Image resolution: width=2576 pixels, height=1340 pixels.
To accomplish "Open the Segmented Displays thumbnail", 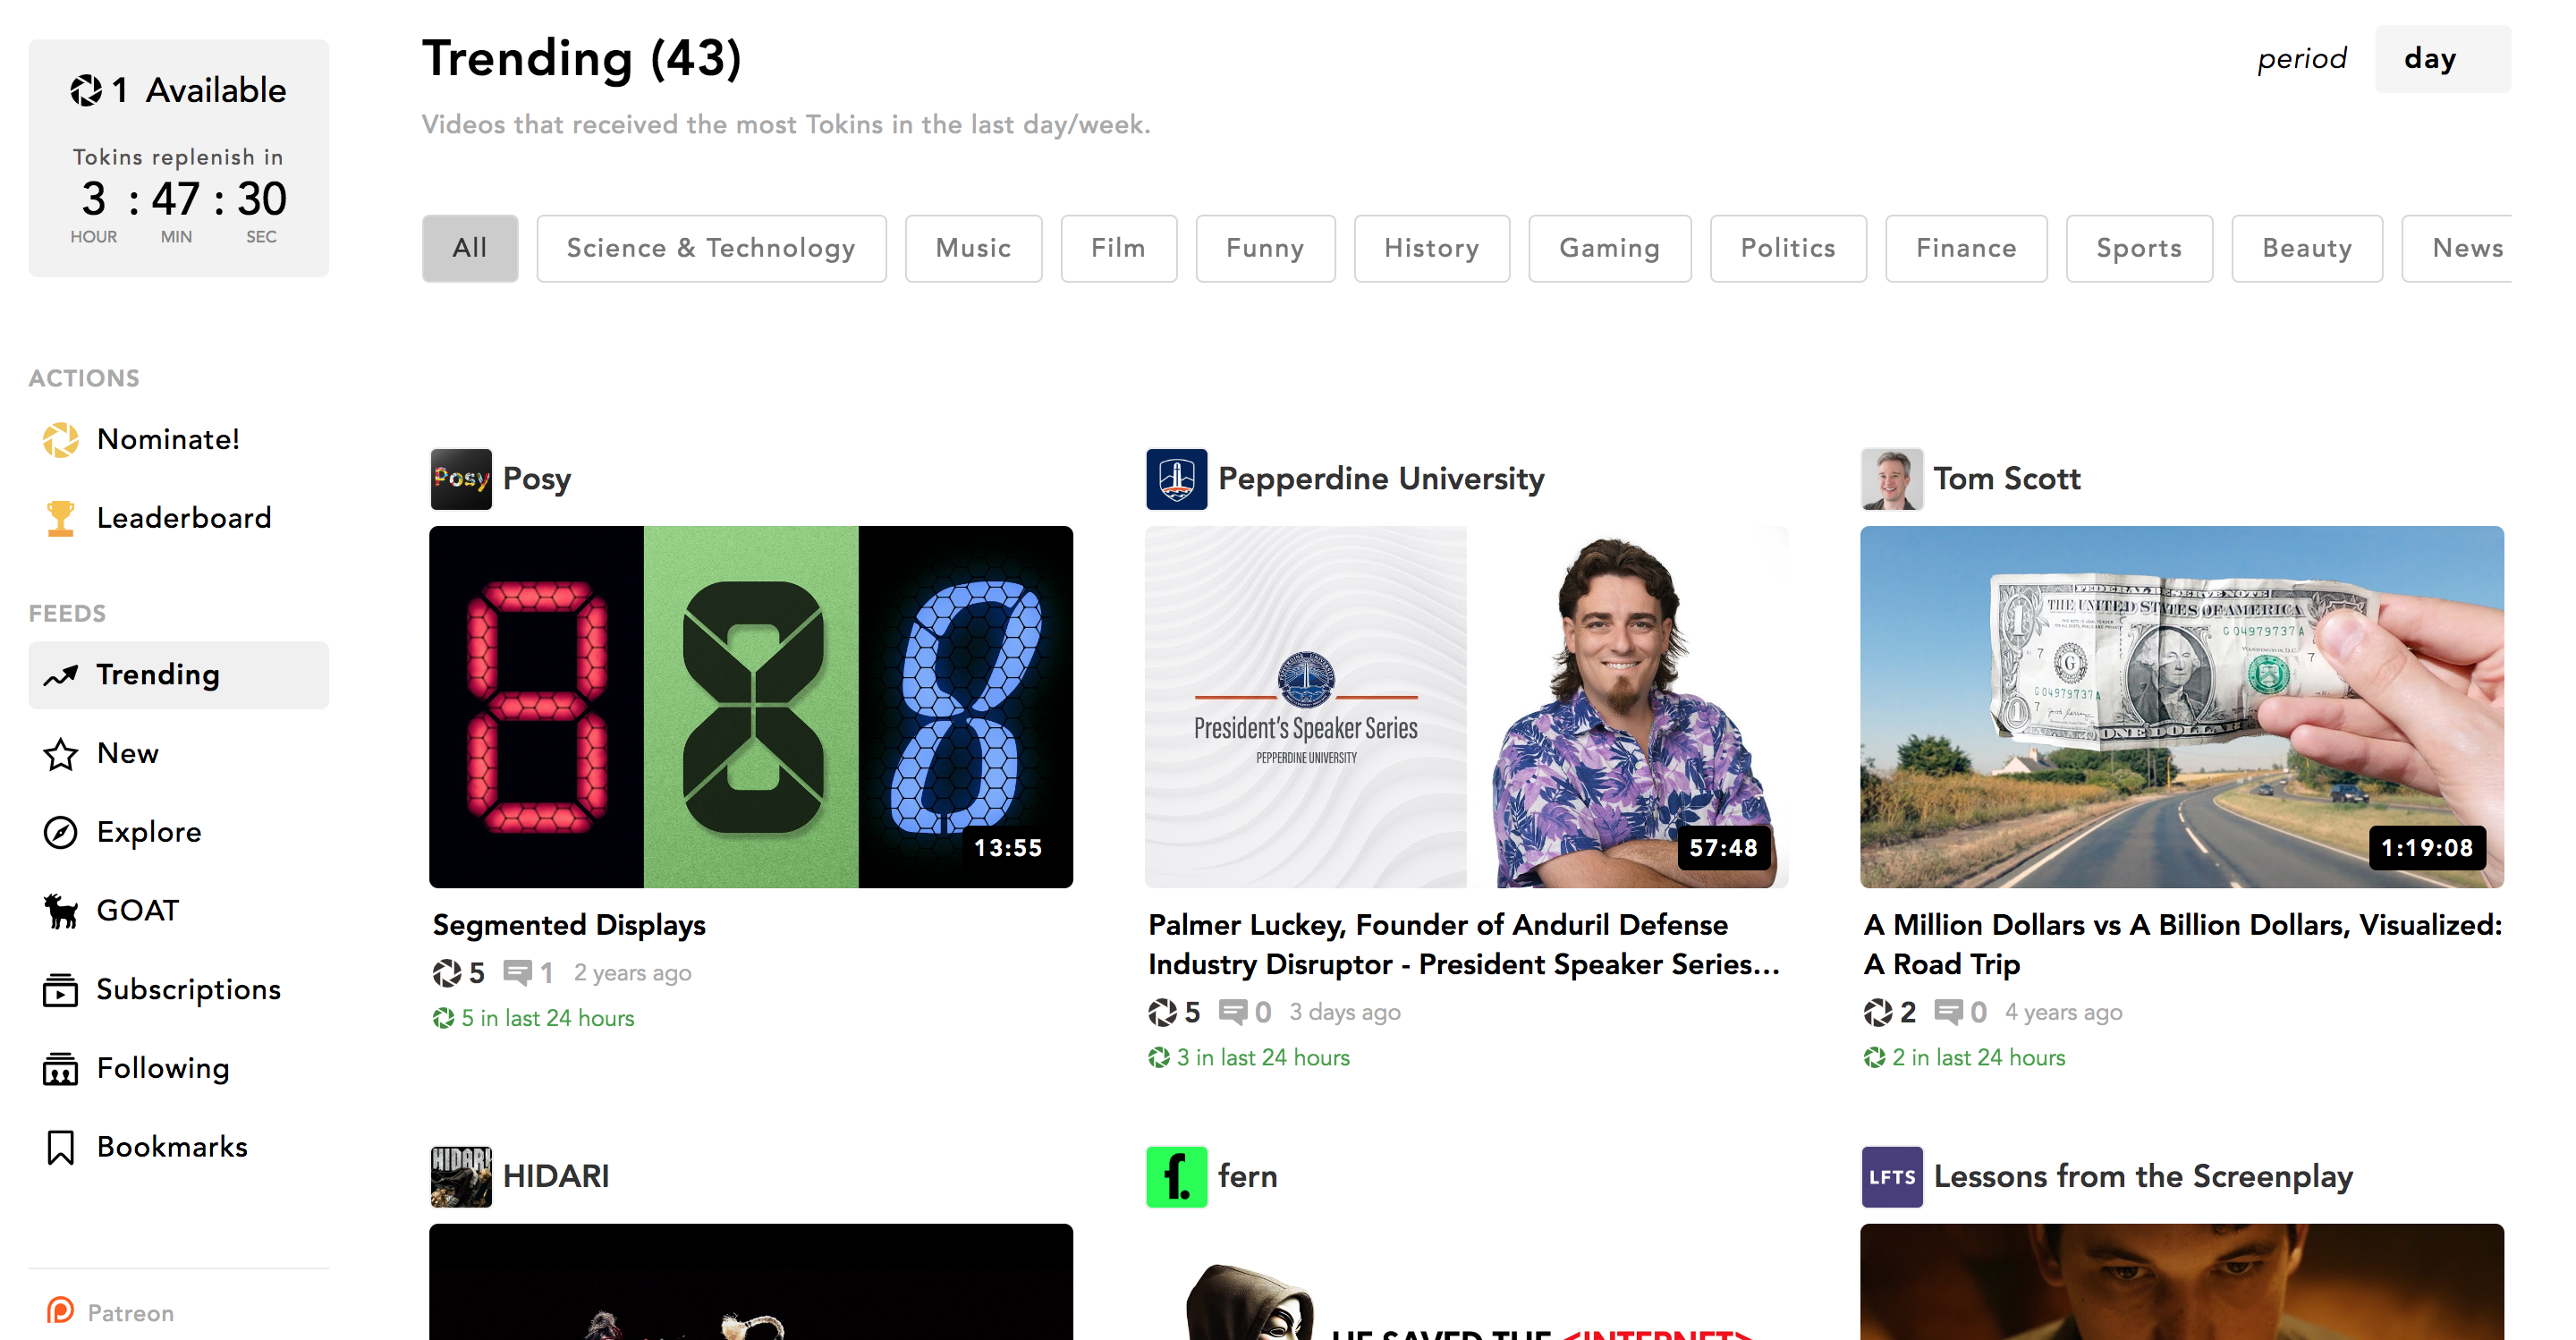I will pos(751,707).
